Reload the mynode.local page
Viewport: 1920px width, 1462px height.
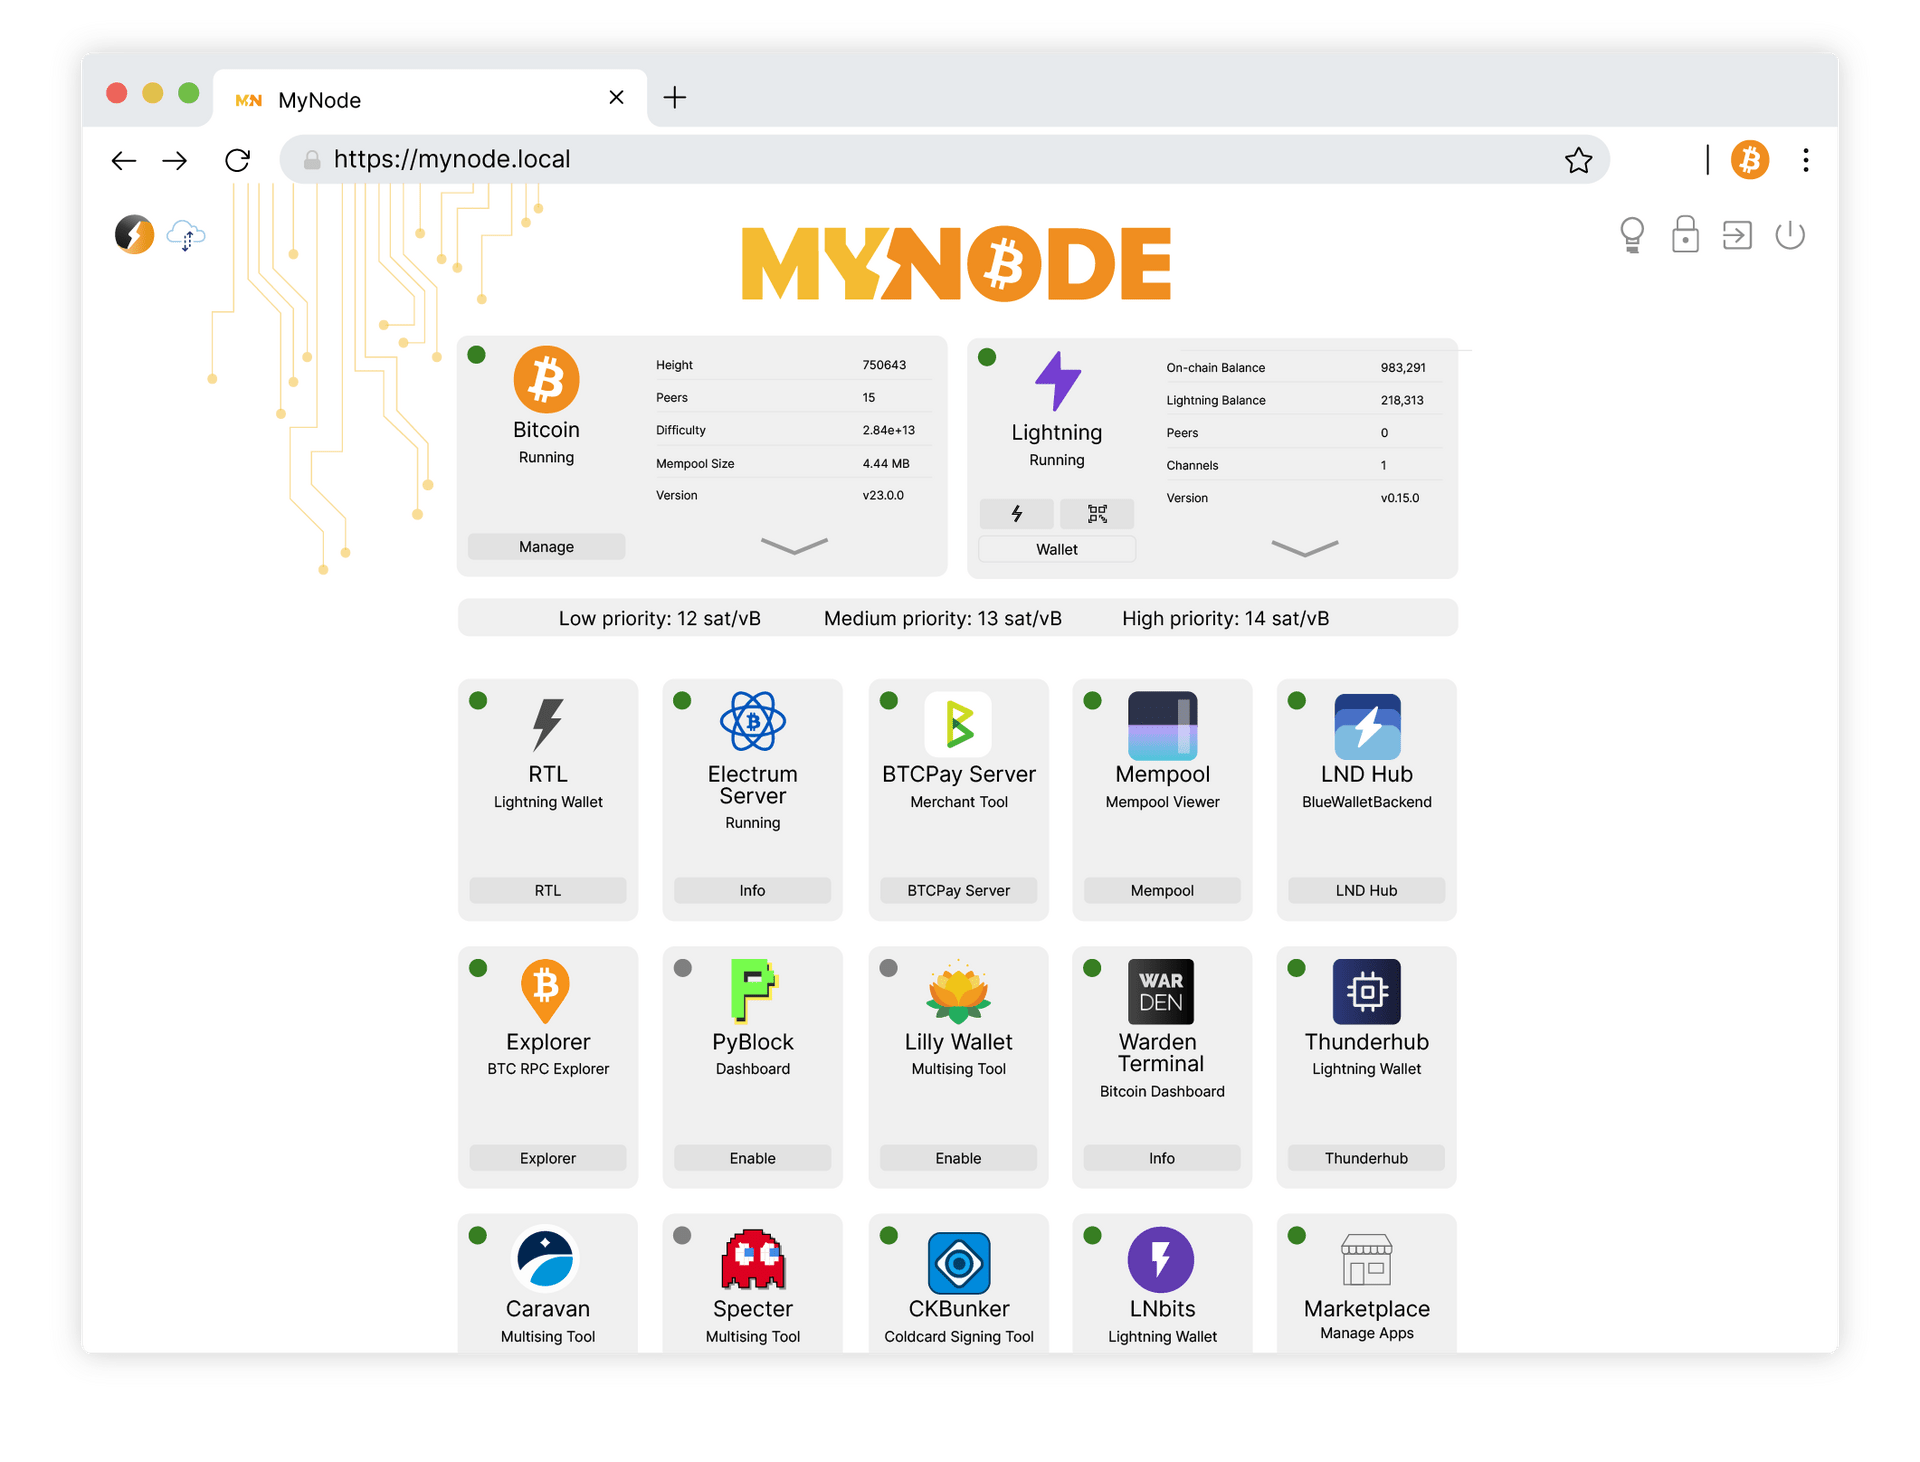click(x=237, y=160)
